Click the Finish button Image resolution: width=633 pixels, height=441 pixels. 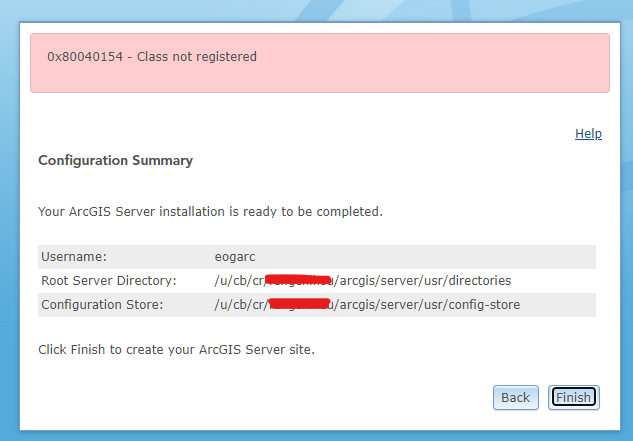click(x=573, y=397)
